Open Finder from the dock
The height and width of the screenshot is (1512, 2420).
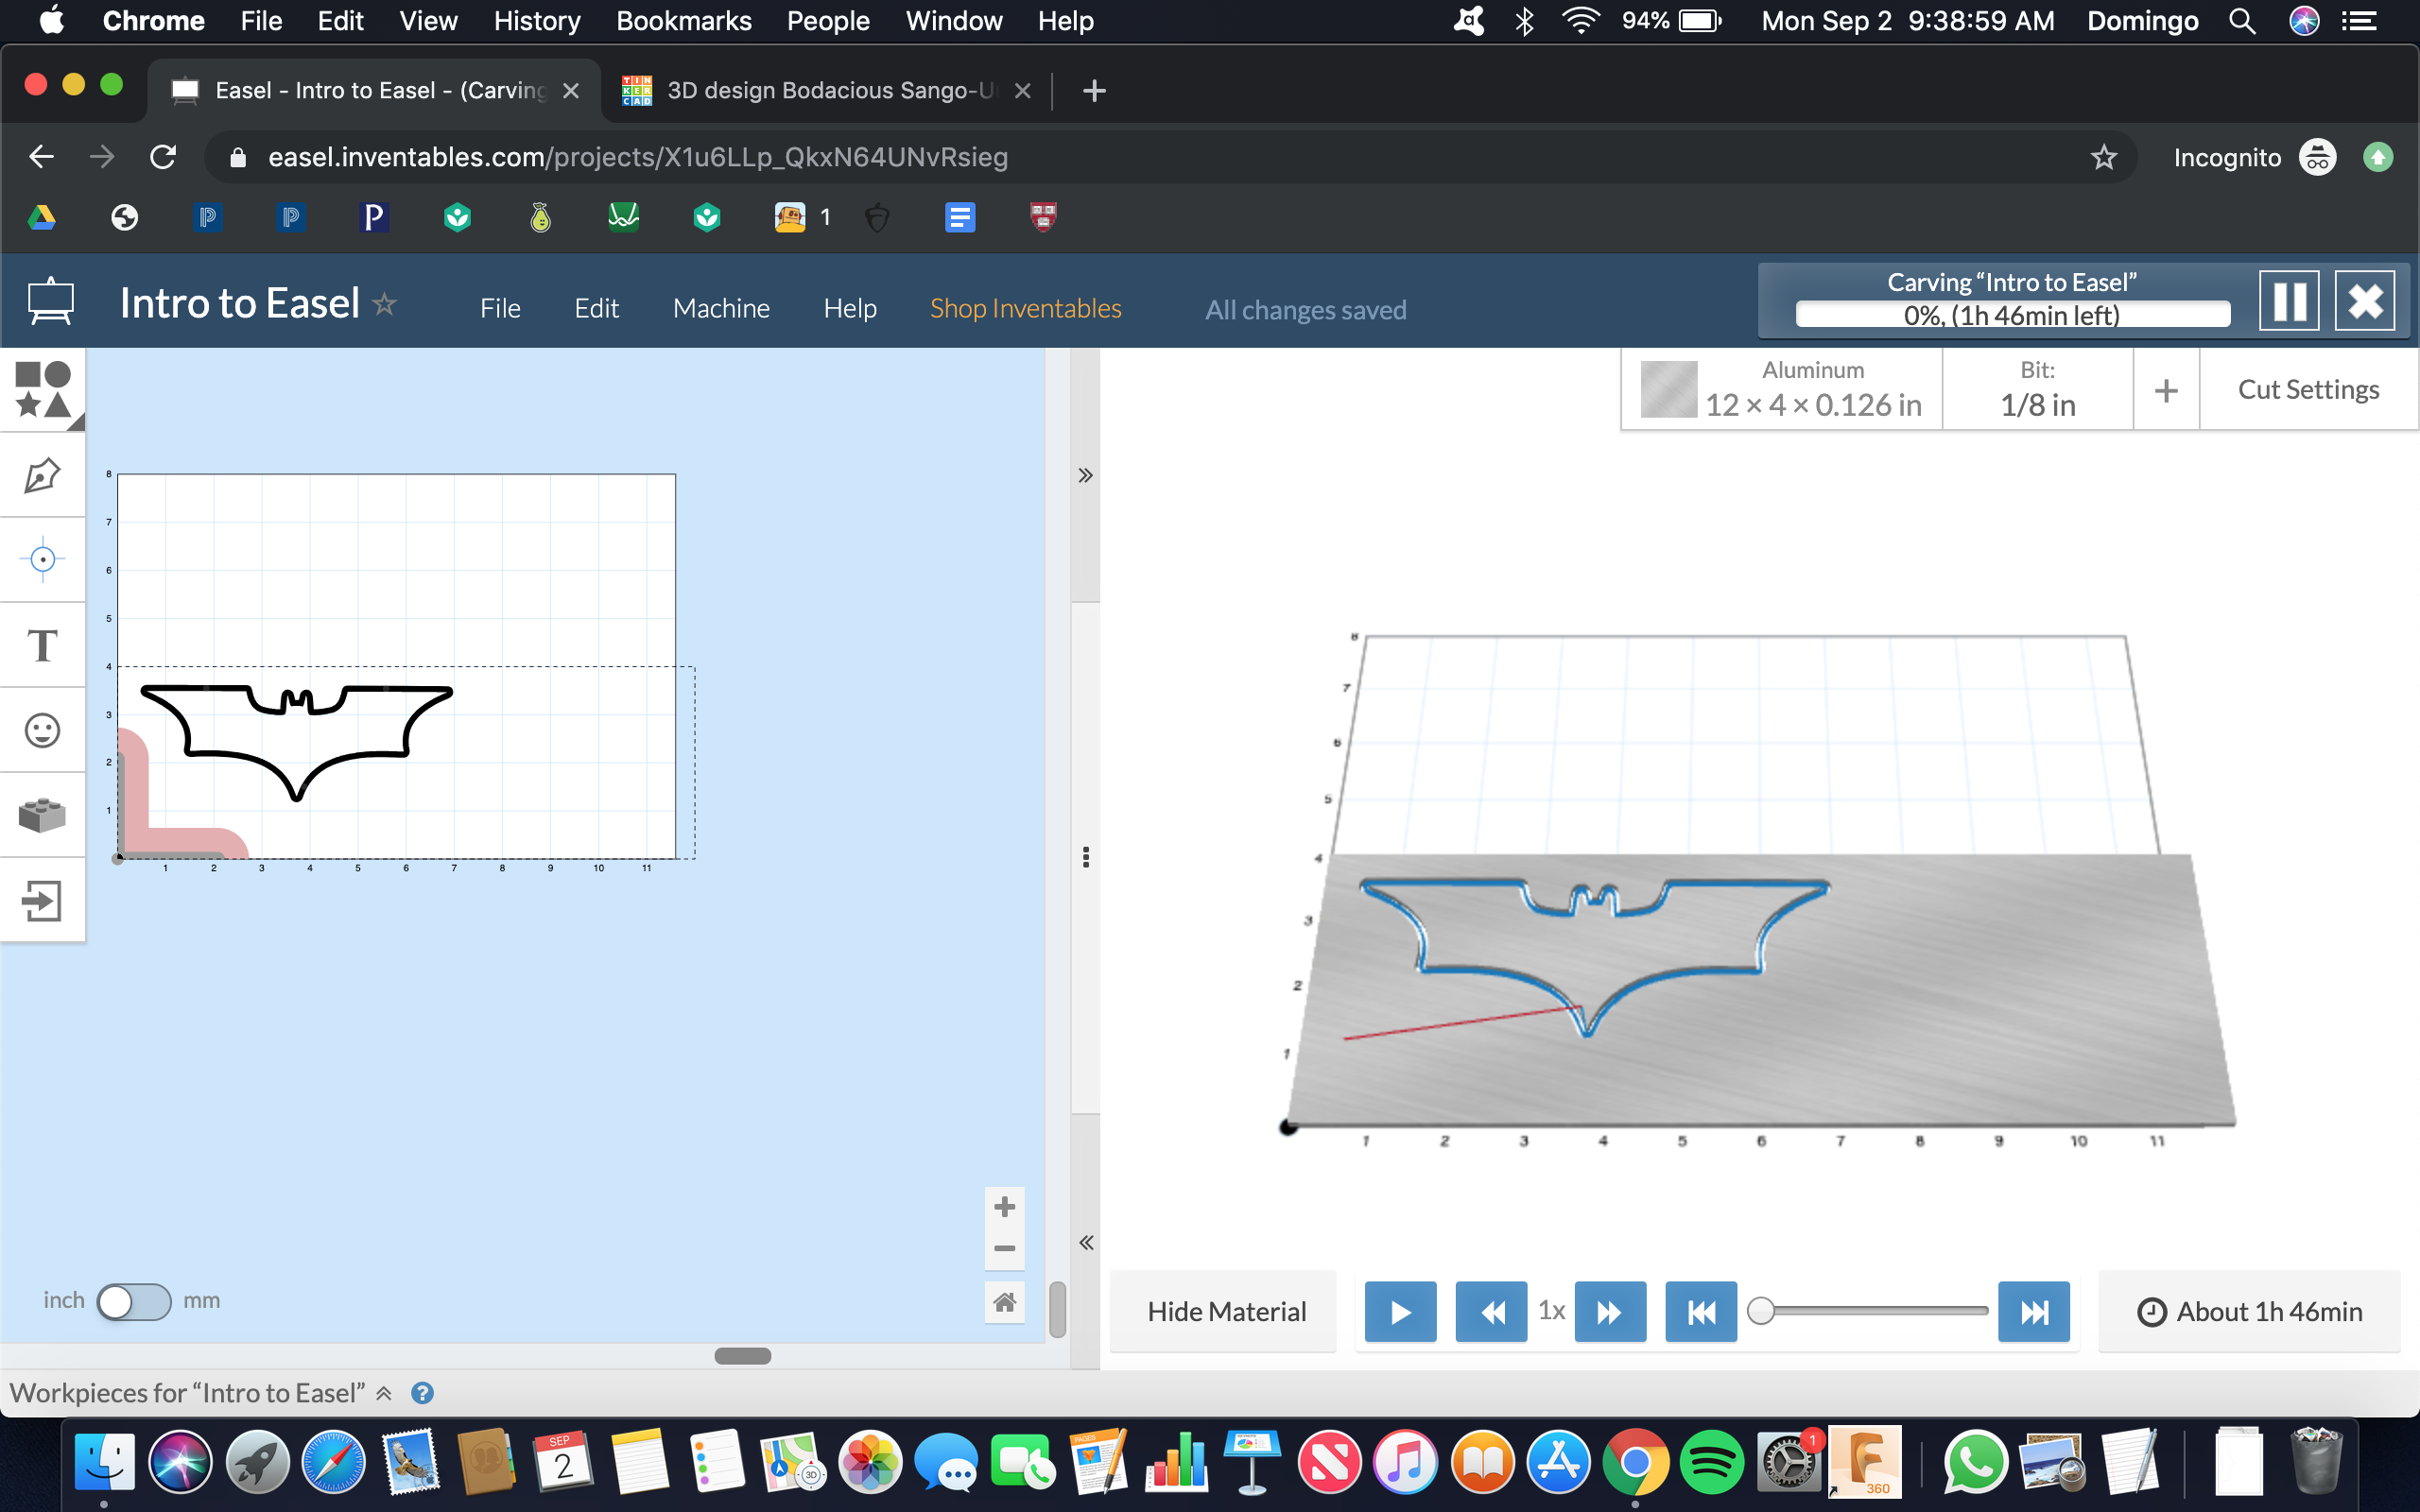click(x=104, y=1462)
